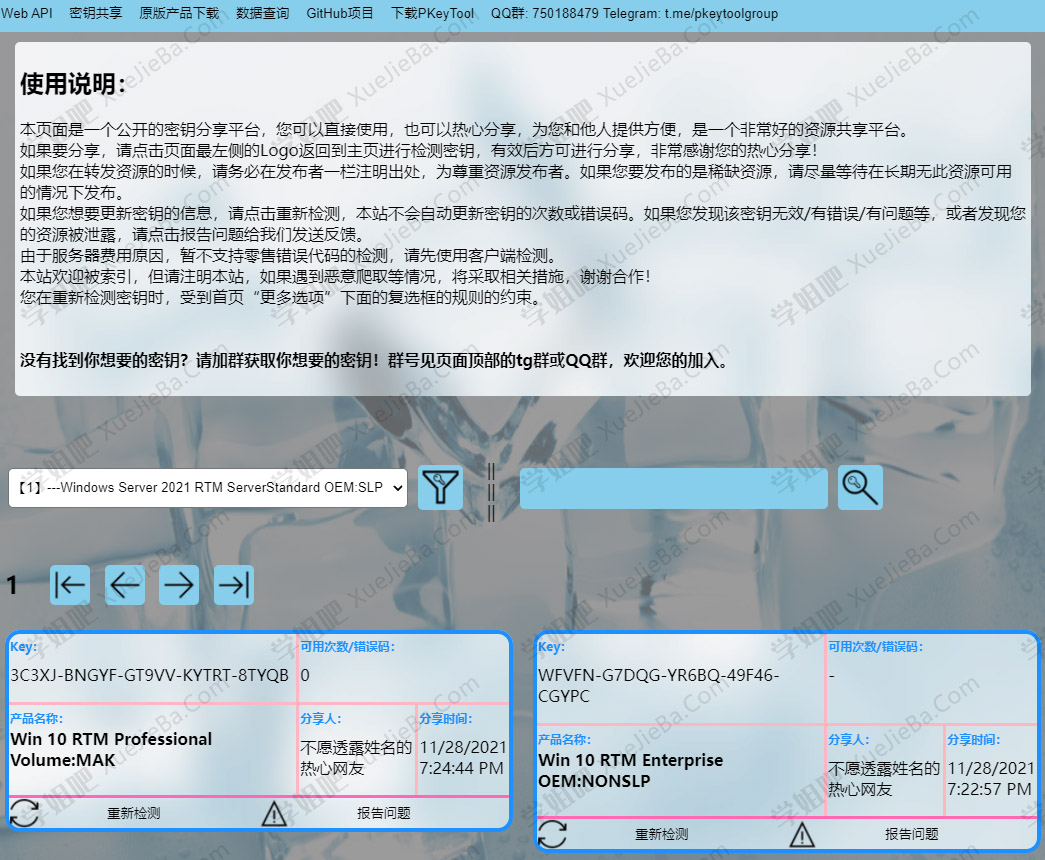Open Web API menu item
The image size is (1045, 860).
(27, 13)
